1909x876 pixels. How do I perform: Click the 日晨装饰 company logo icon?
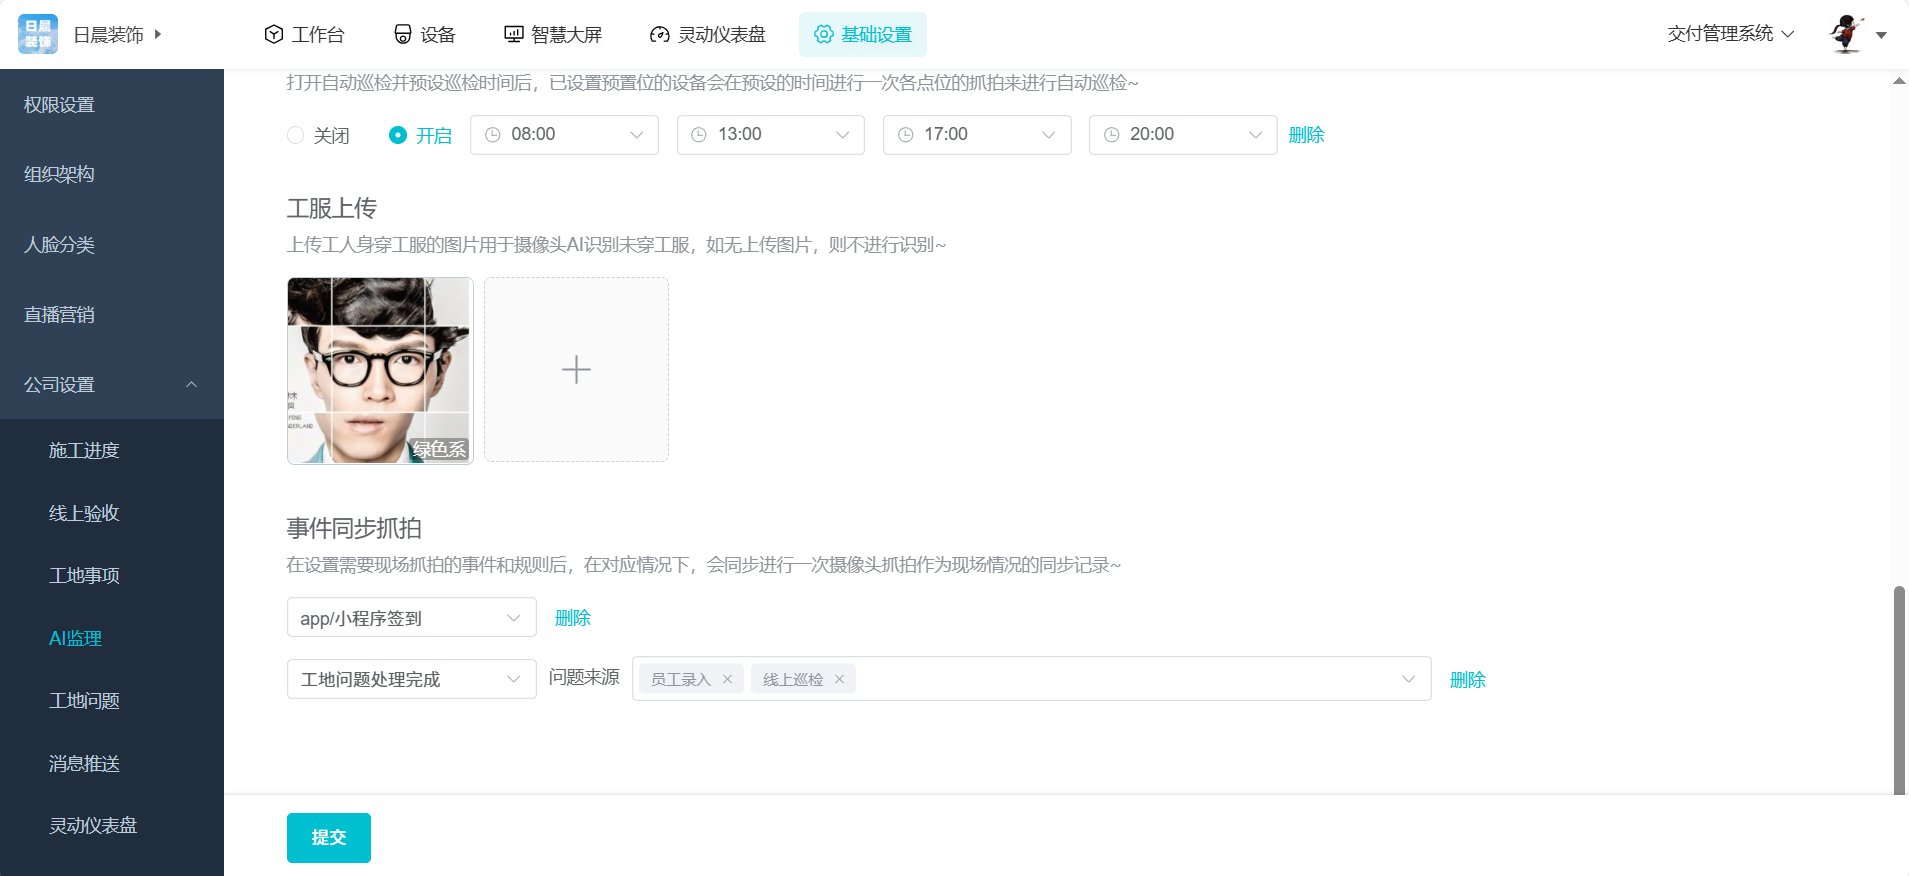[38, 34]
